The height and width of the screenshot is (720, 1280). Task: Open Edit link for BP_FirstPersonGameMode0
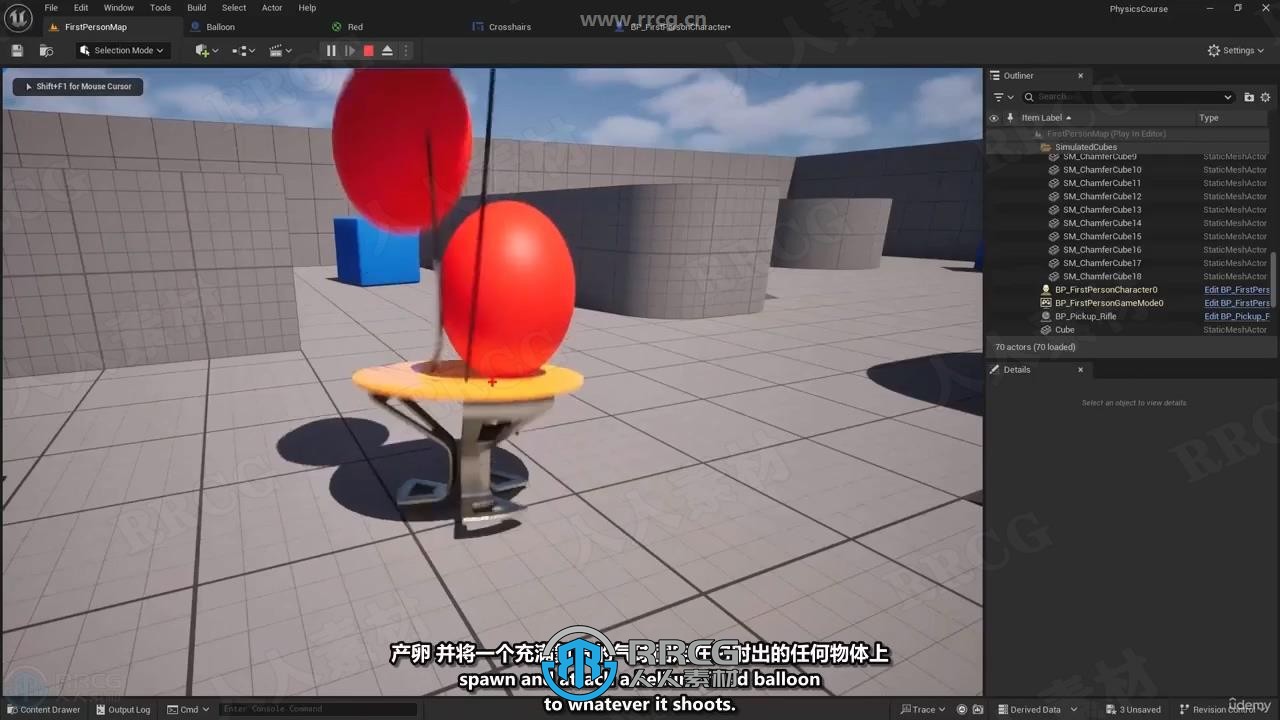click(1237, 303)
